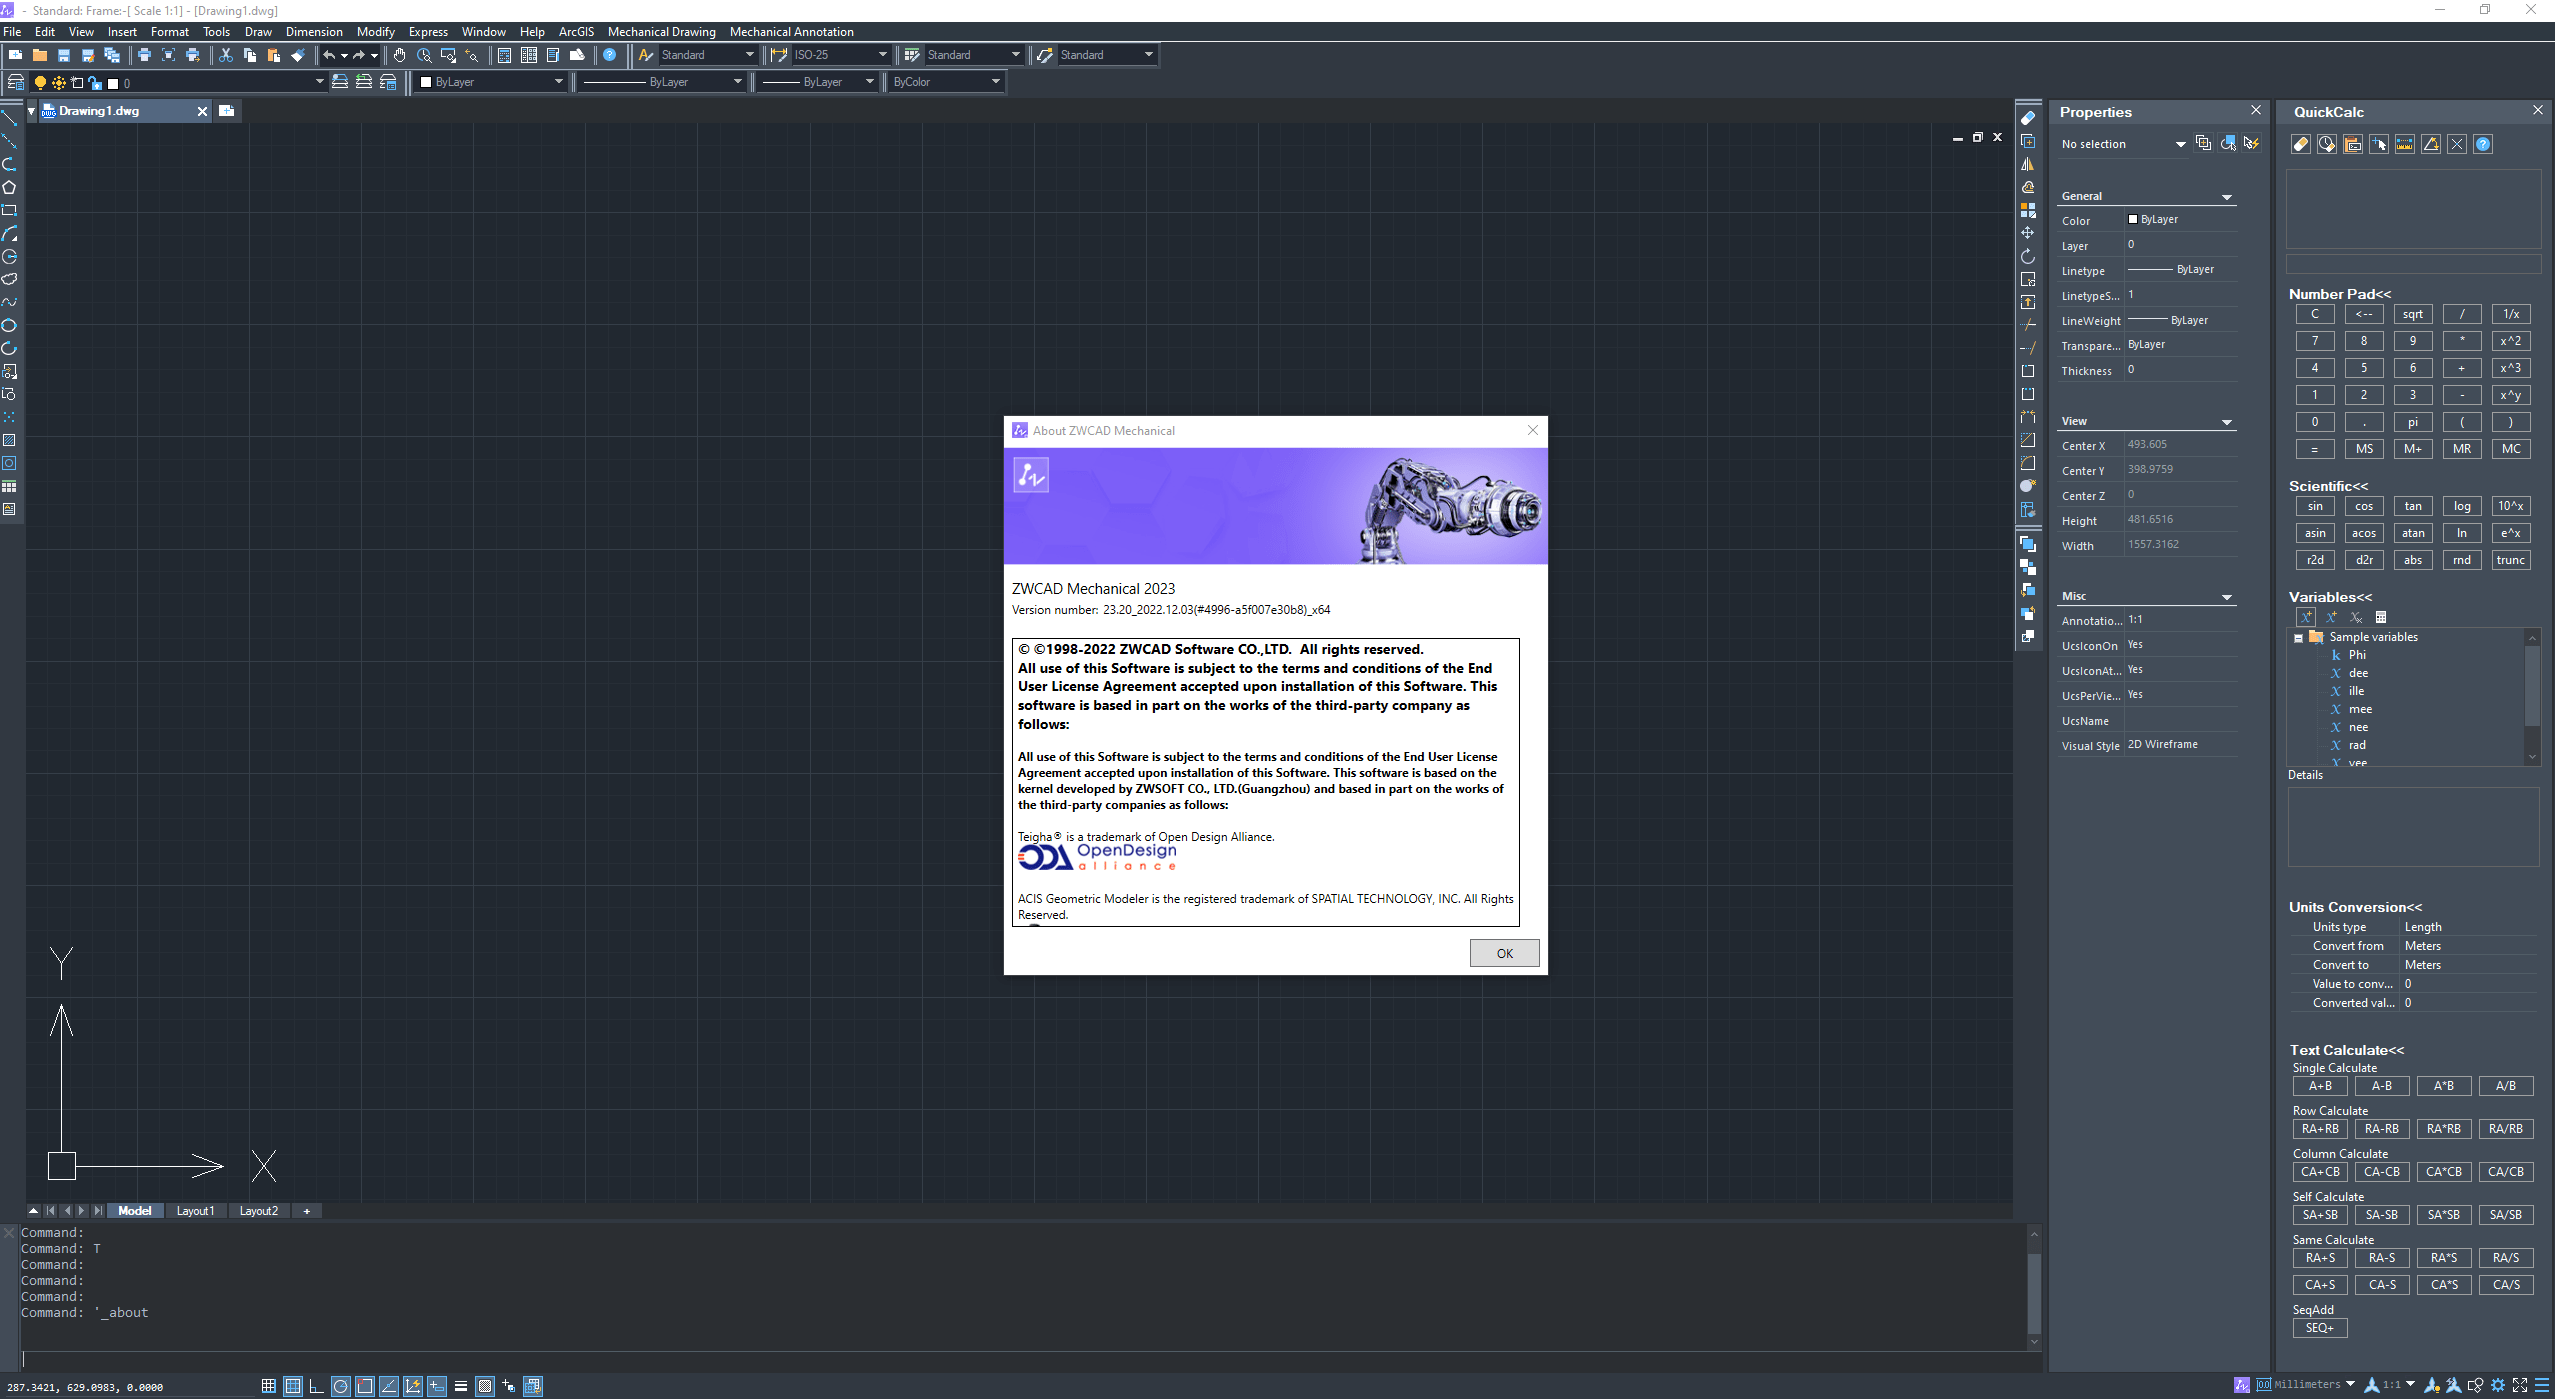The image size is (2555, 1399).
Task: Switch to the Layout1 tab
Action: coord(195,1211)
